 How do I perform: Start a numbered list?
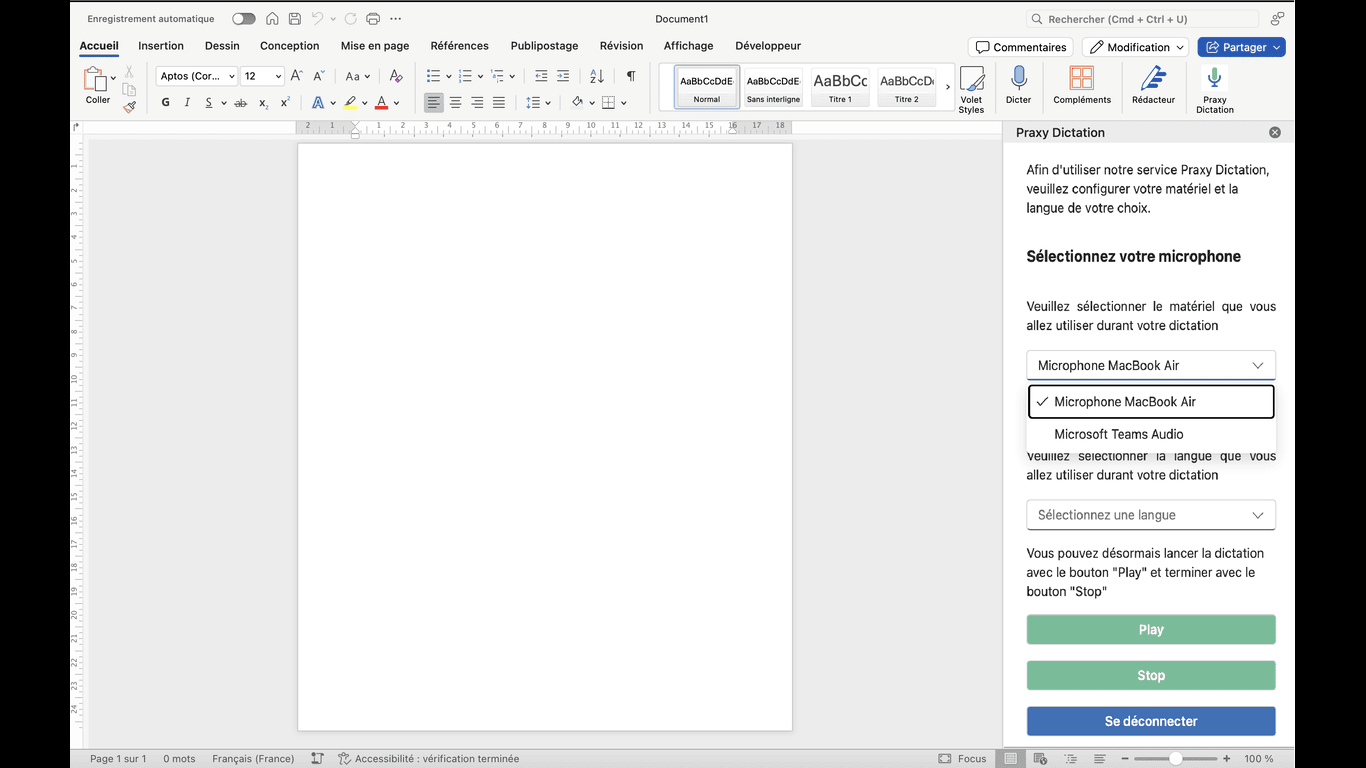pos(465,76)
